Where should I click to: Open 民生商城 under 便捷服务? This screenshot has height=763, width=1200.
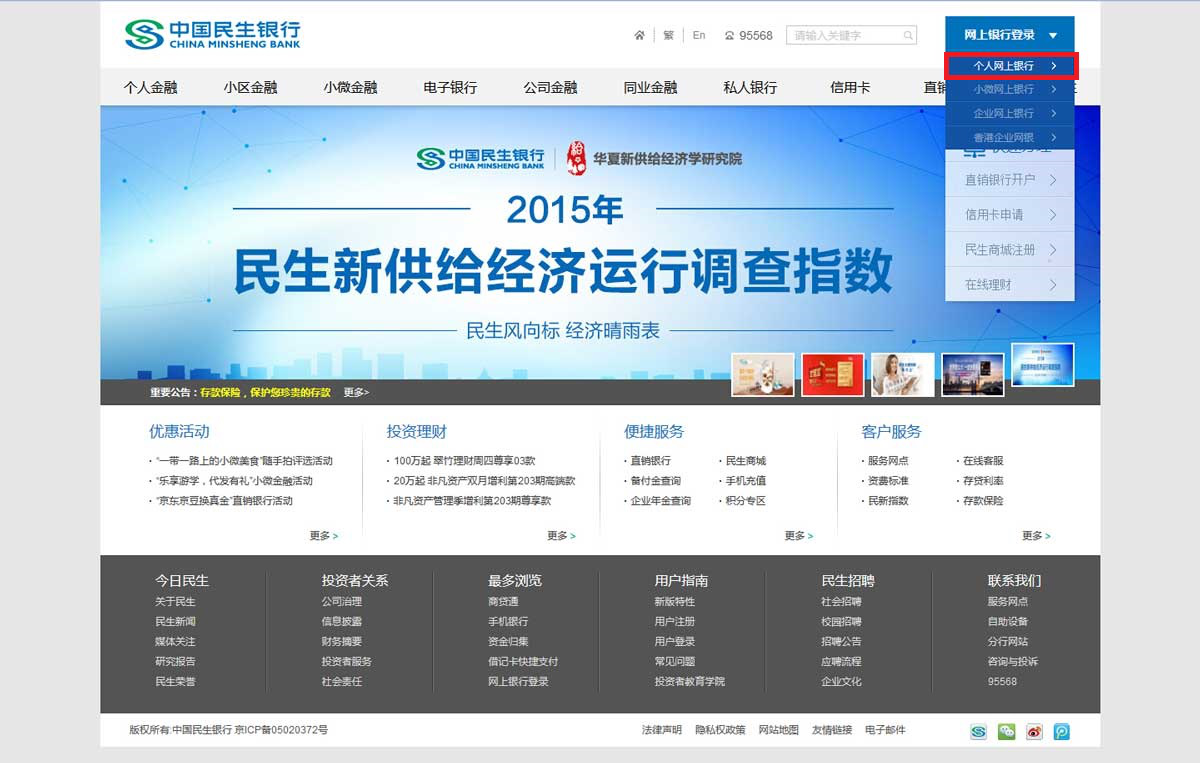(x=745, y=461)
